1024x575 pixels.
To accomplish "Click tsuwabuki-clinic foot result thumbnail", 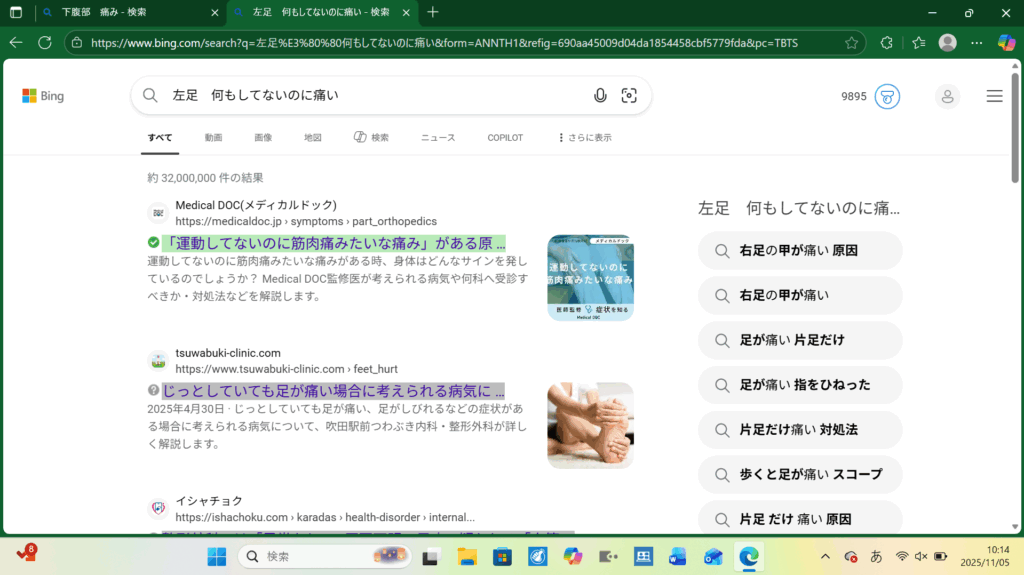I will (x=590, y=425).
